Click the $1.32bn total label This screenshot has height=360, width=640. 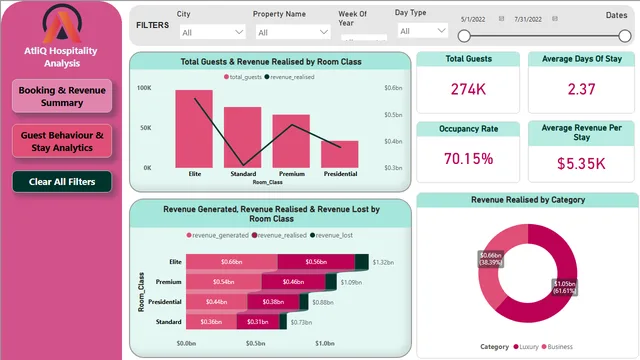click(x=383, y=262)
